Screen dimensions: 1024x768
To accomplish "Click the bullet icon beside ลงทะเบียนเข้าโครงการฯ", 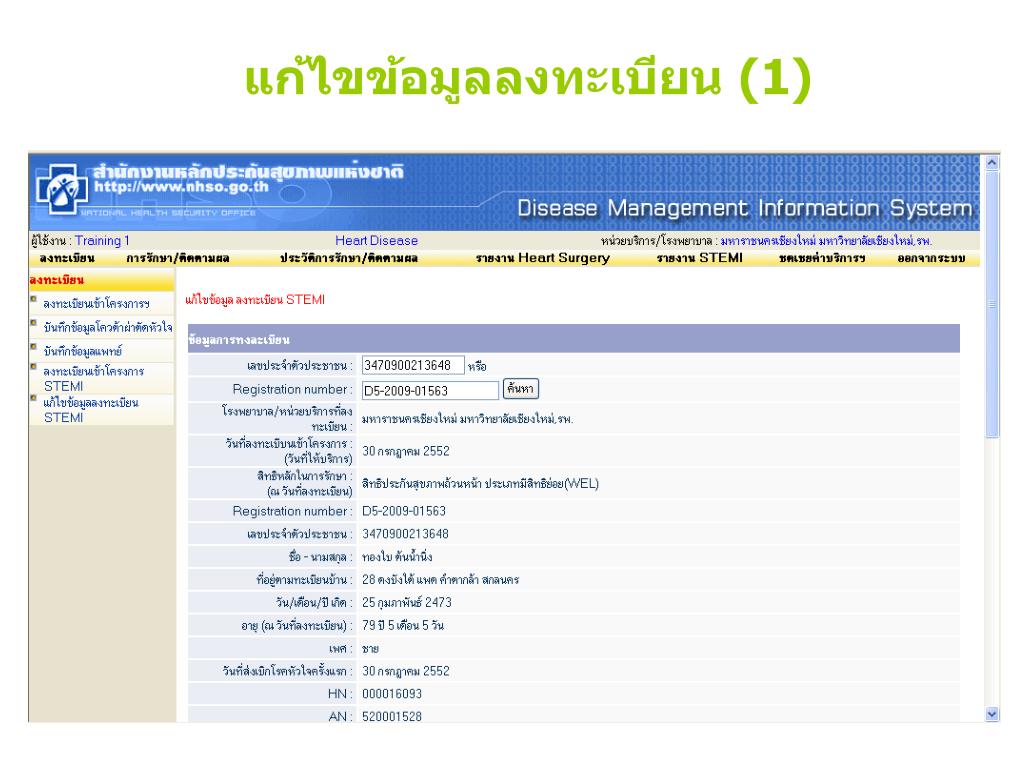I will coord(33,300).
